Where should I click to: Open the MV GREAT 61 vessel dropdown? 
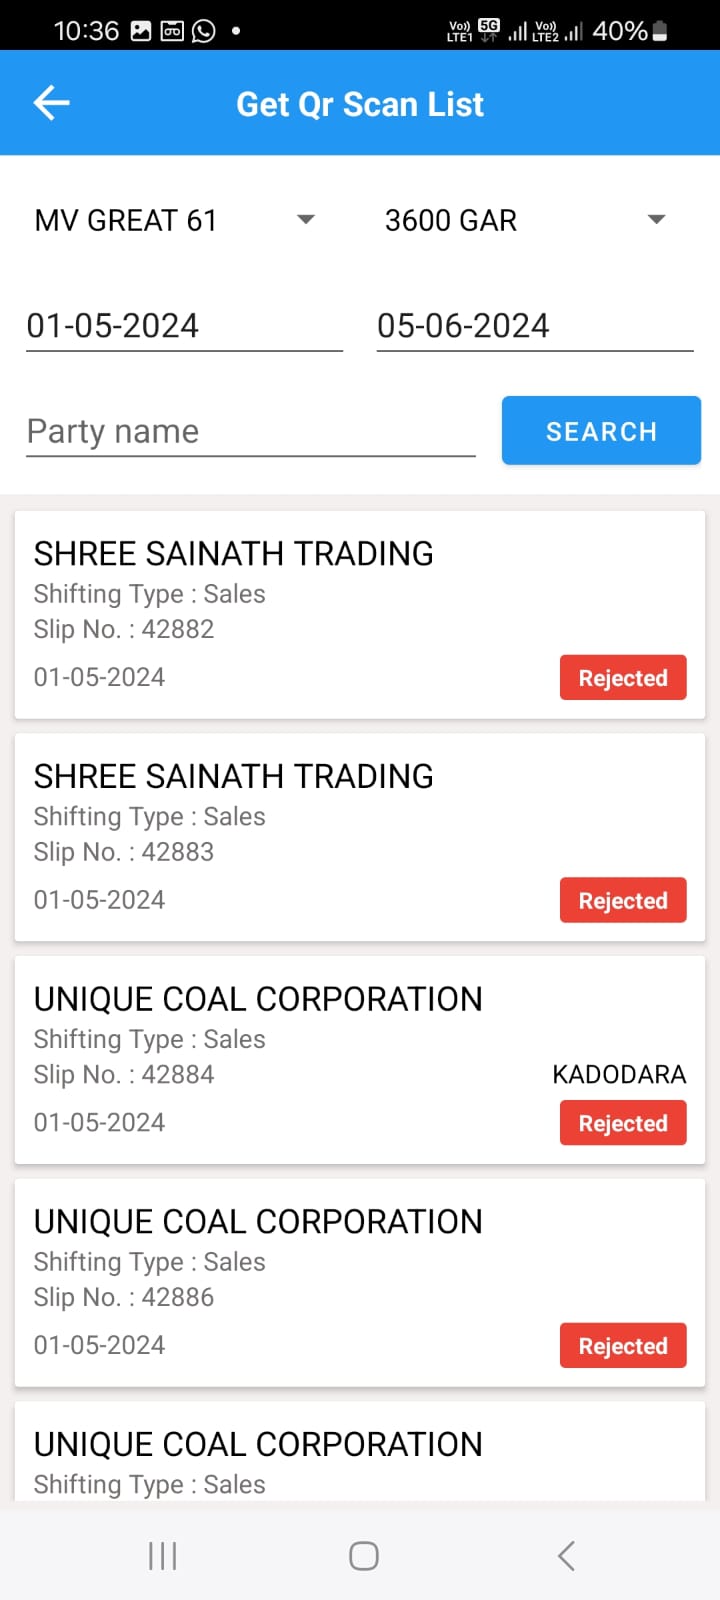pyautogui.click(x=175, y=220)
